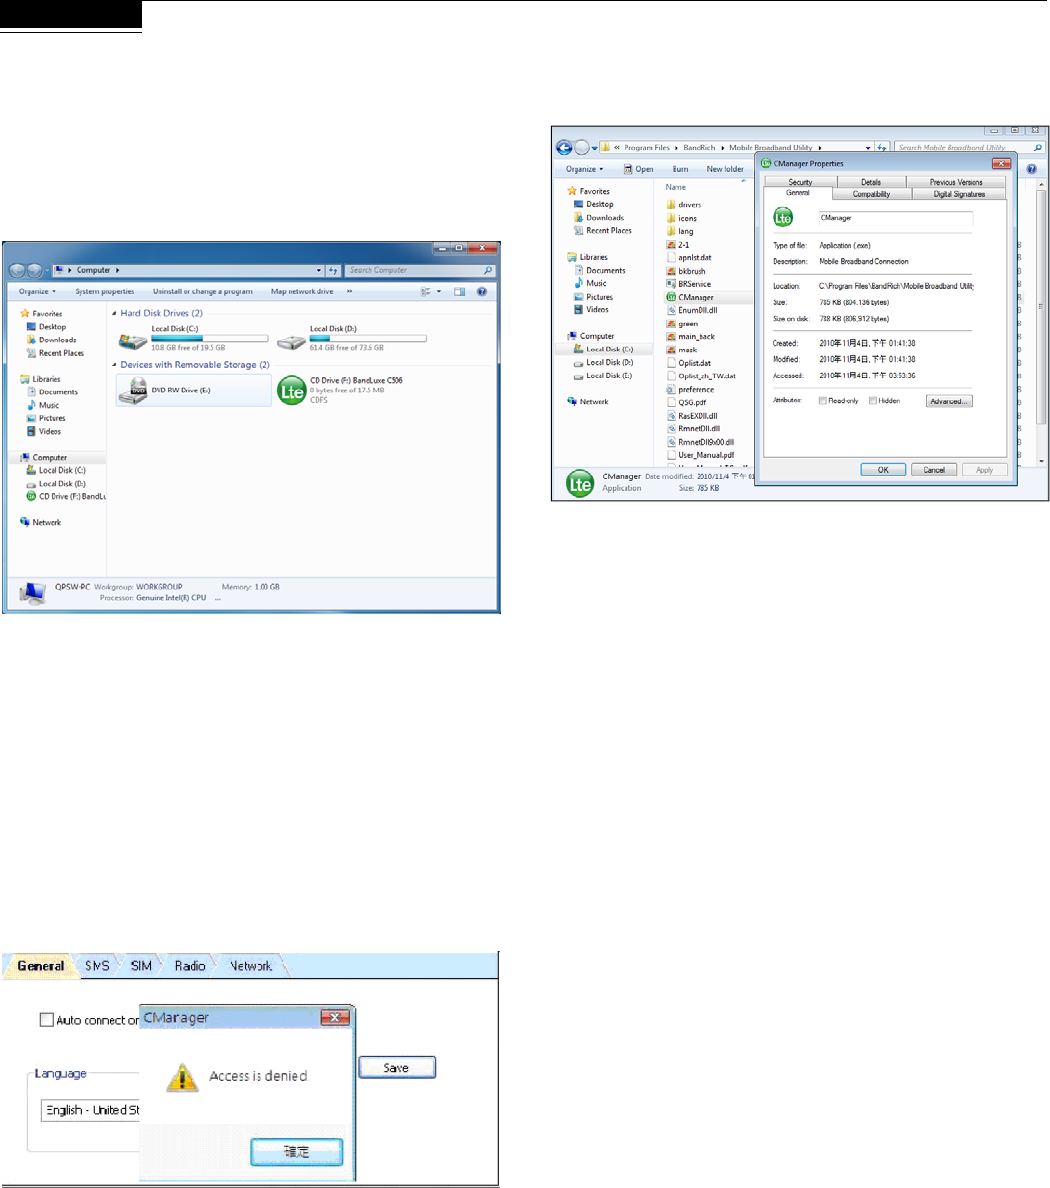The width and height of the screenshot is (1050, 1188).
Task: Go back using the Computer window's back arrow
Action: pos(17,270)
